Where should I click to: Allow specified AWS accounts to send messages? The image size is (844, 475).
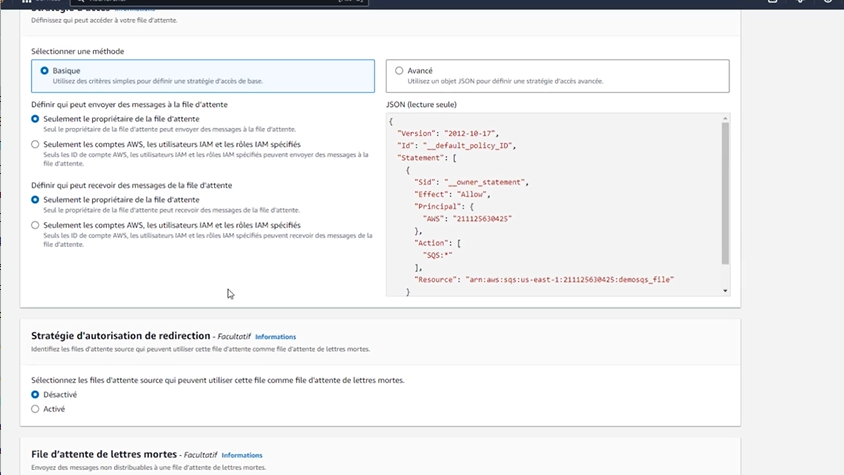36,144
